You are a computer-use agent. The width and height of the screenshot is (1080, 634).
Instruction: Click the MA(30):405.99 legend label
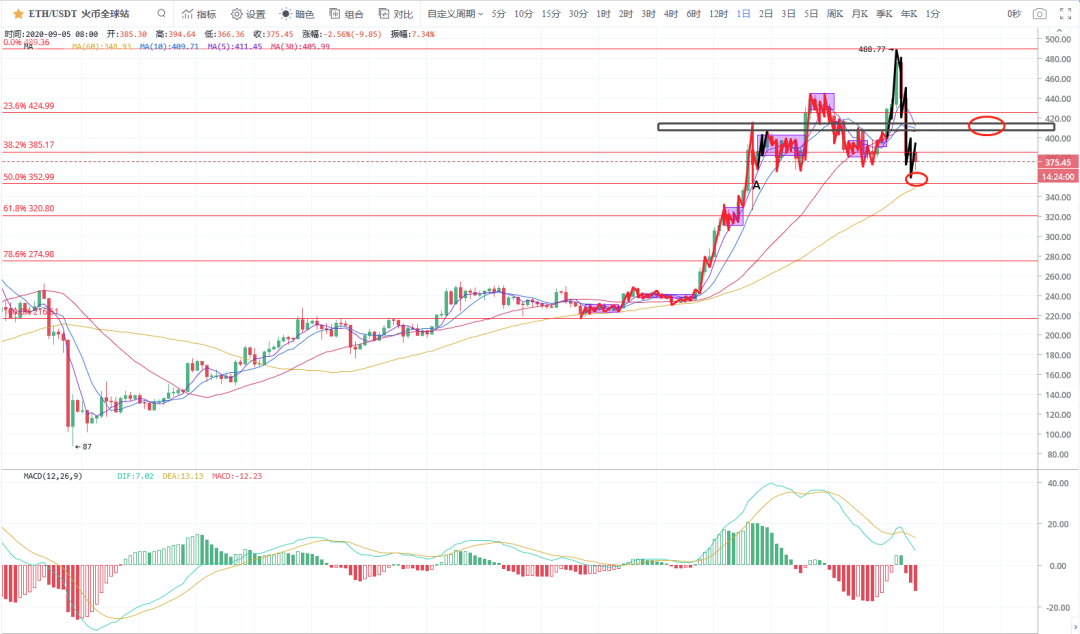coord(300,47)
